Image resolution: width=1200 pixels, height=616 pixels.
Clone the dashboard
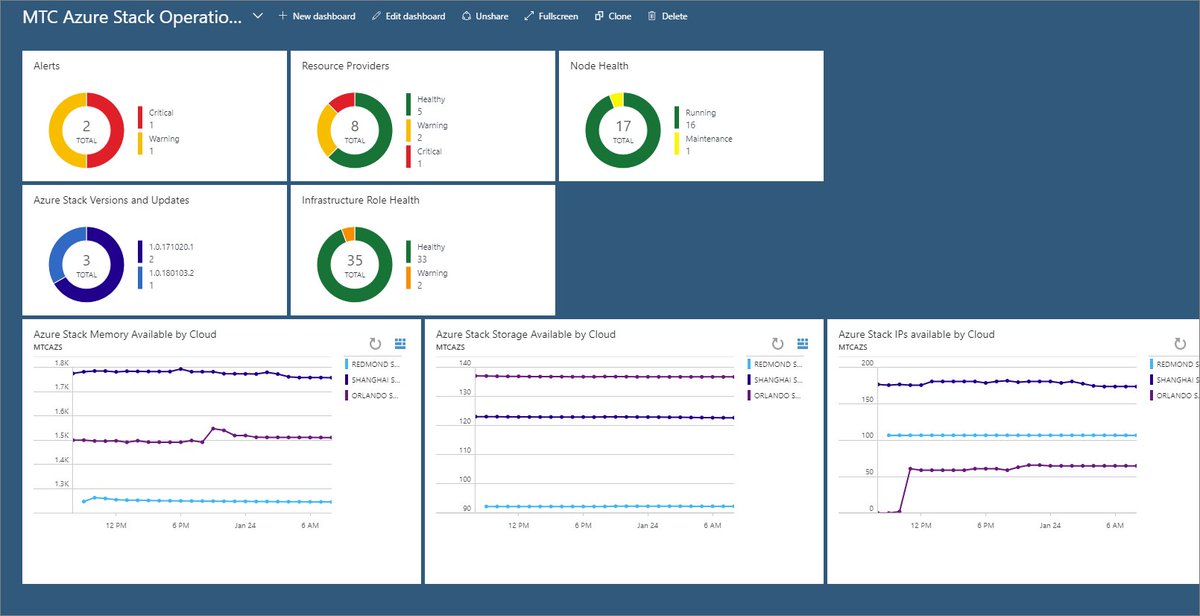(x=613, y=17)
